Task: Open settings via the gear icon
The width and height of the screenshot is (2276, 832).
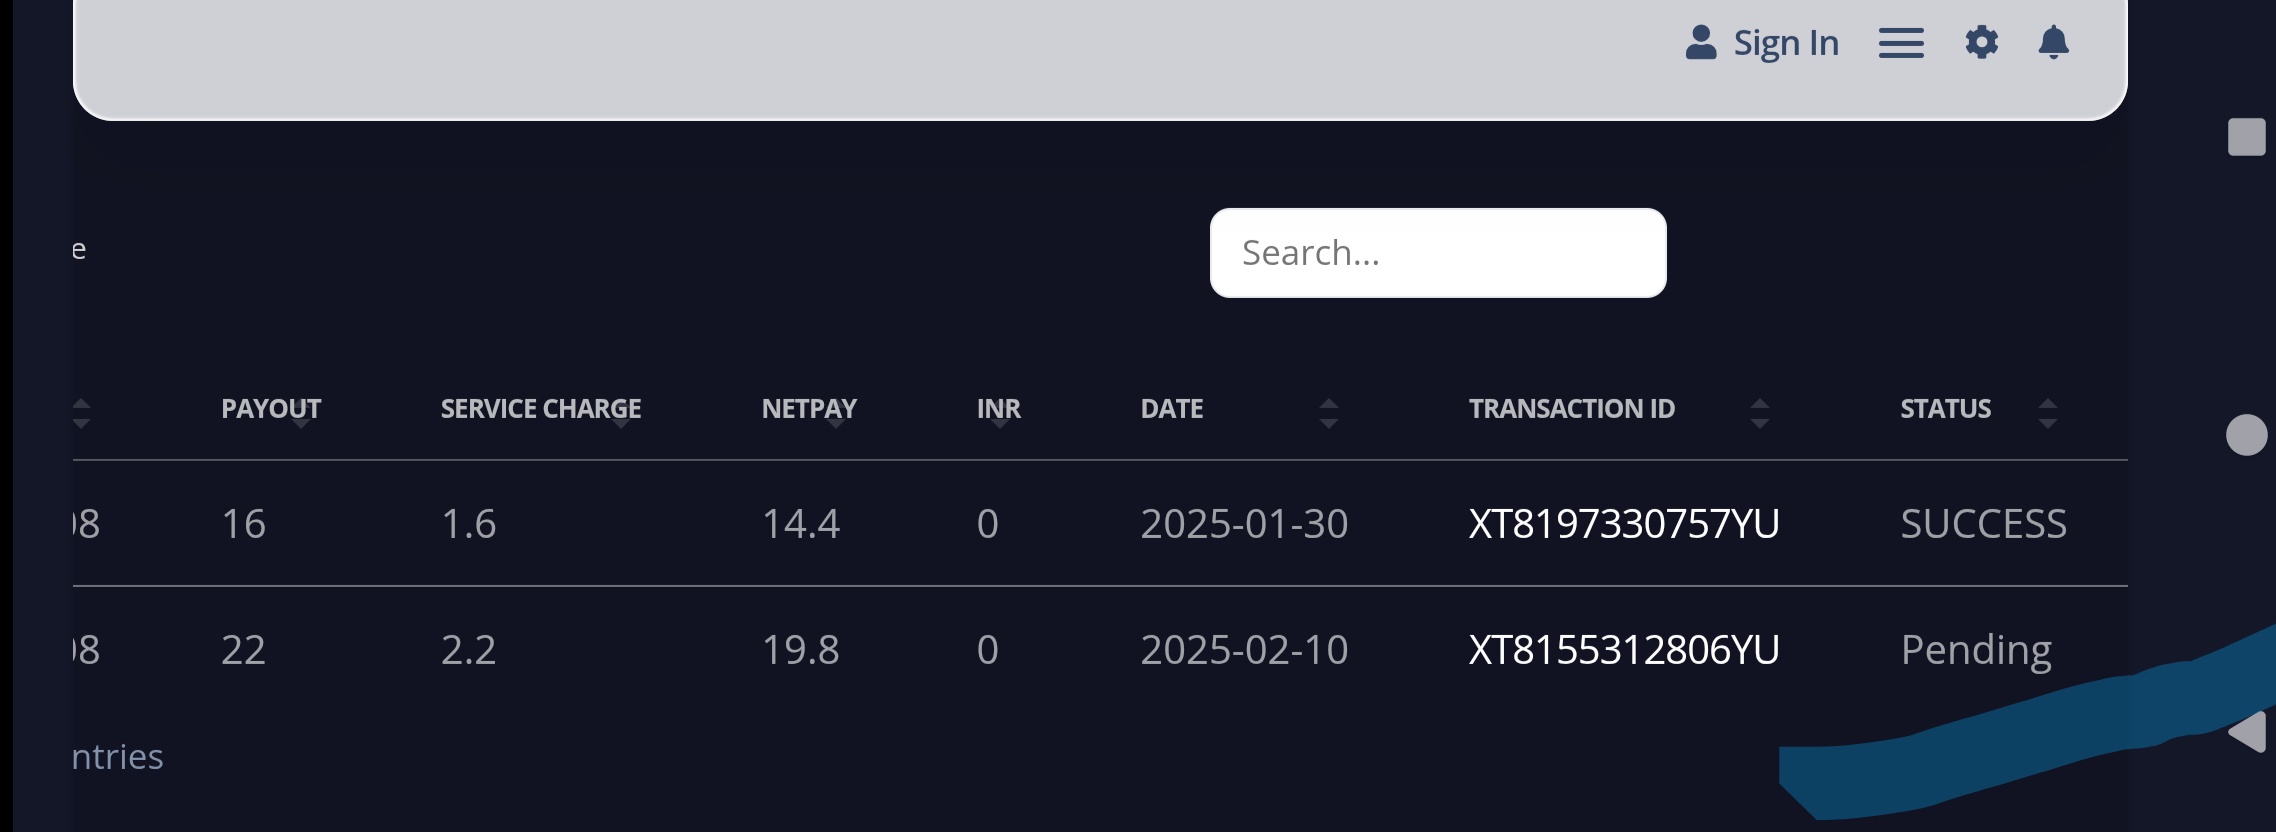Action: coord(1981,43)
